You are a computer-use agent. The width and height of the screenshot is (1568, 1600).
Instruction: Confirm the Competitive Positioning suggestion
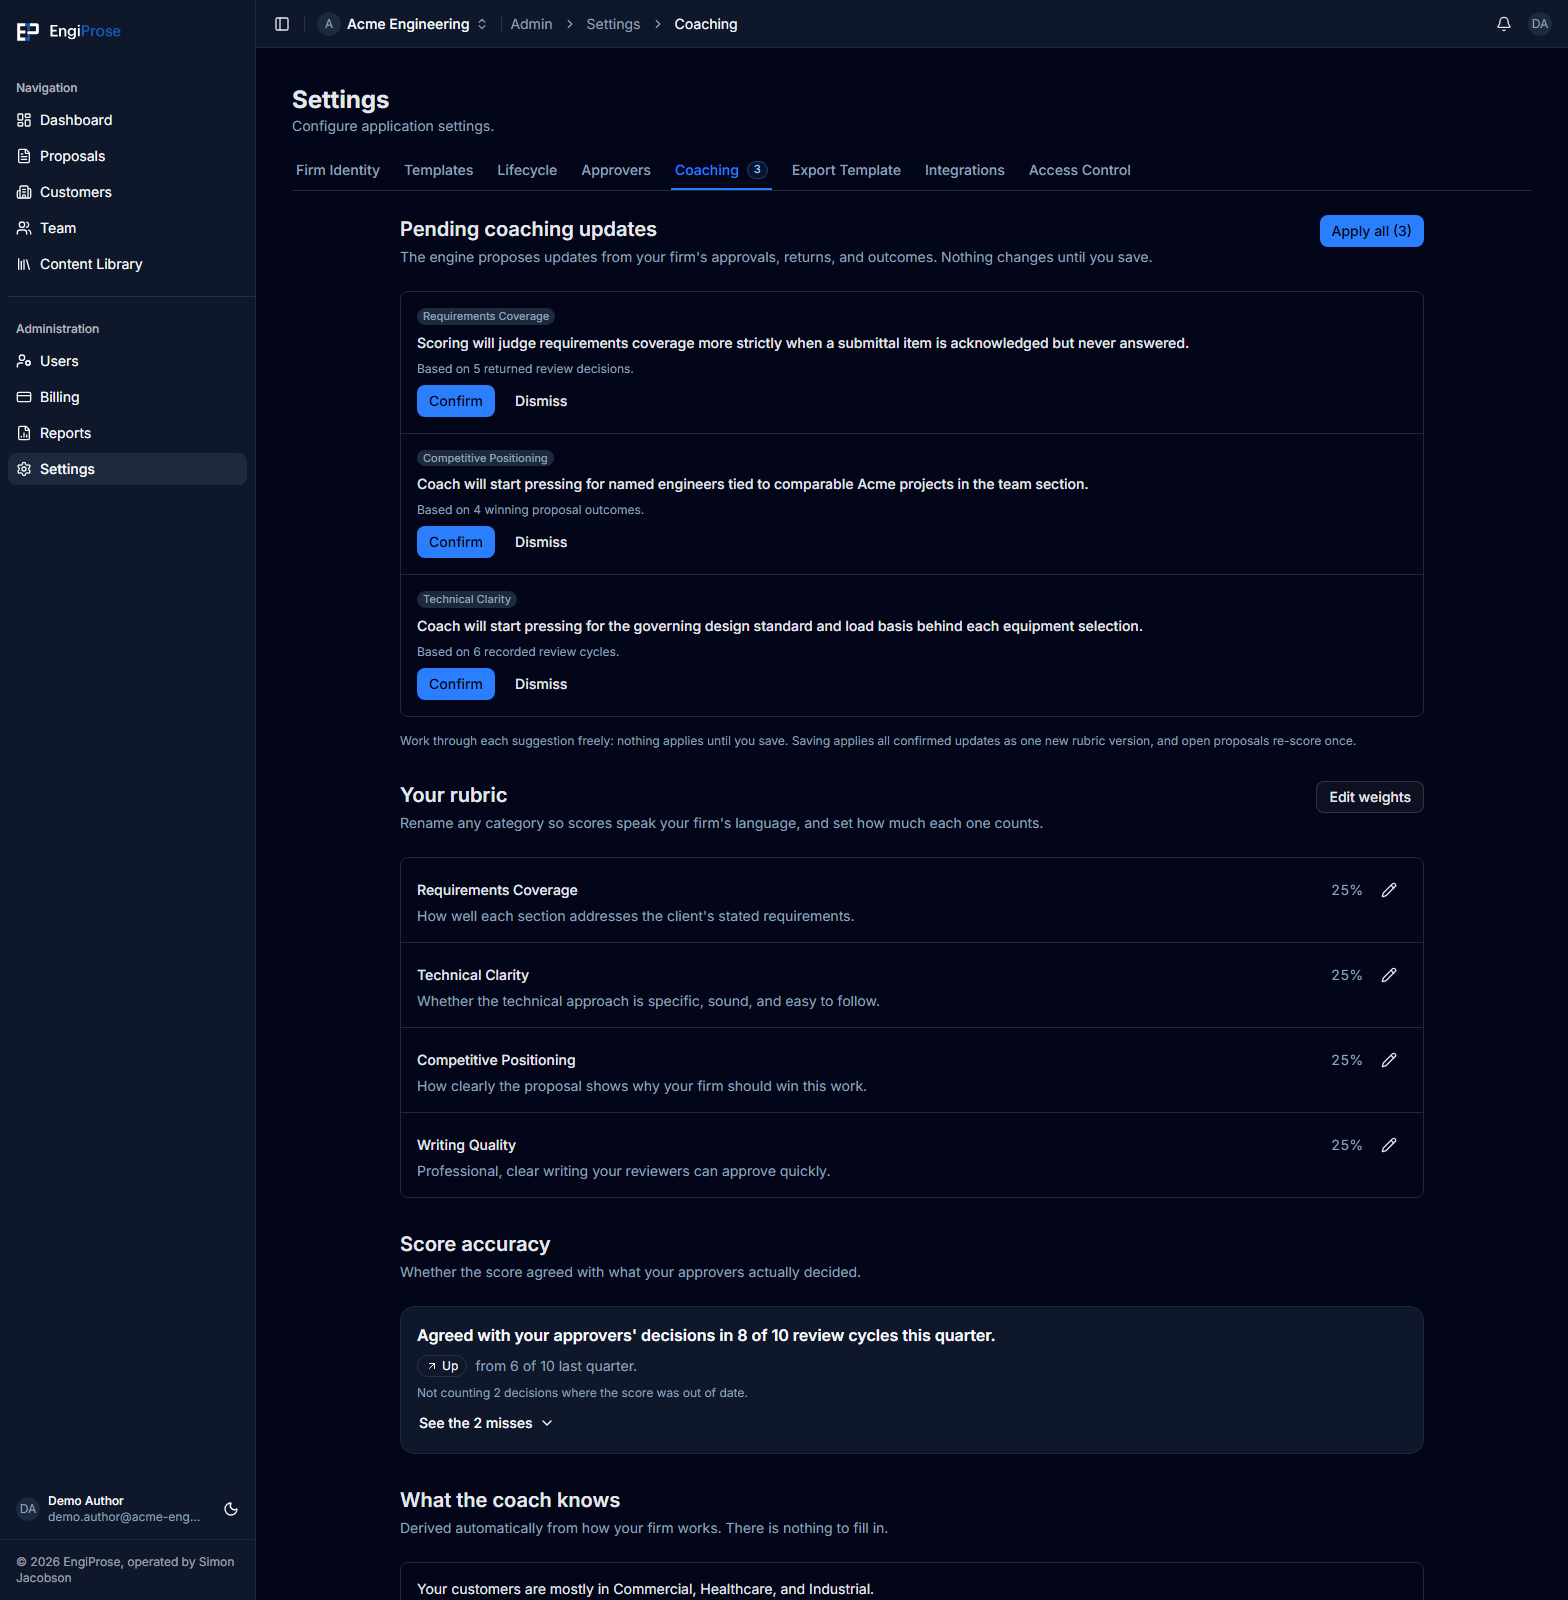[x=456, y=542]
